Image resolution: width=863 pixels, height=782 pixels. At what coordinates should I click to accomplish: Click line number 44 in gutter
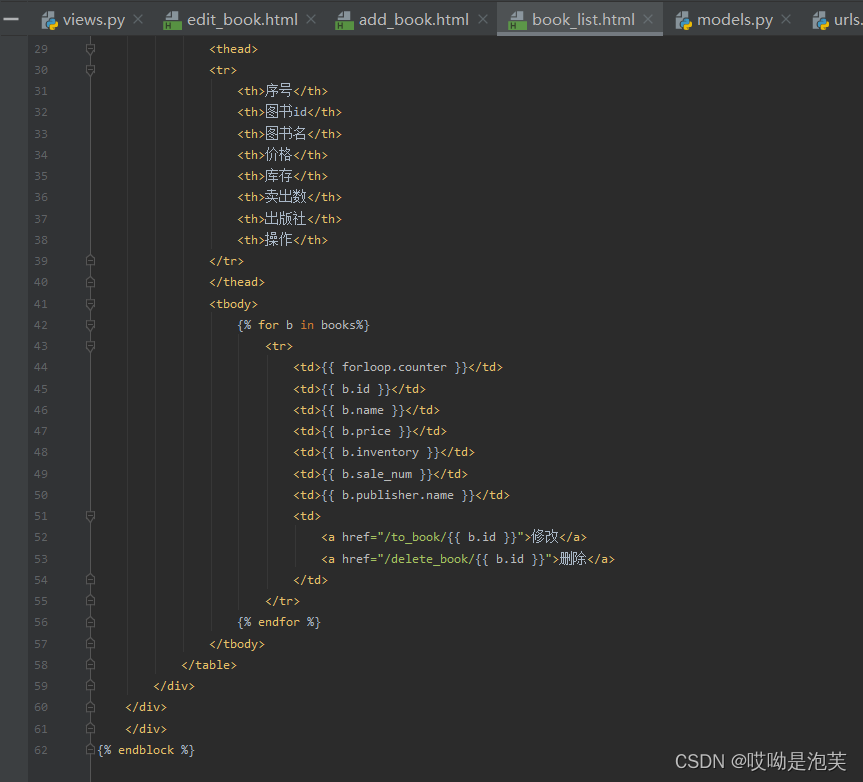(41, 367)
